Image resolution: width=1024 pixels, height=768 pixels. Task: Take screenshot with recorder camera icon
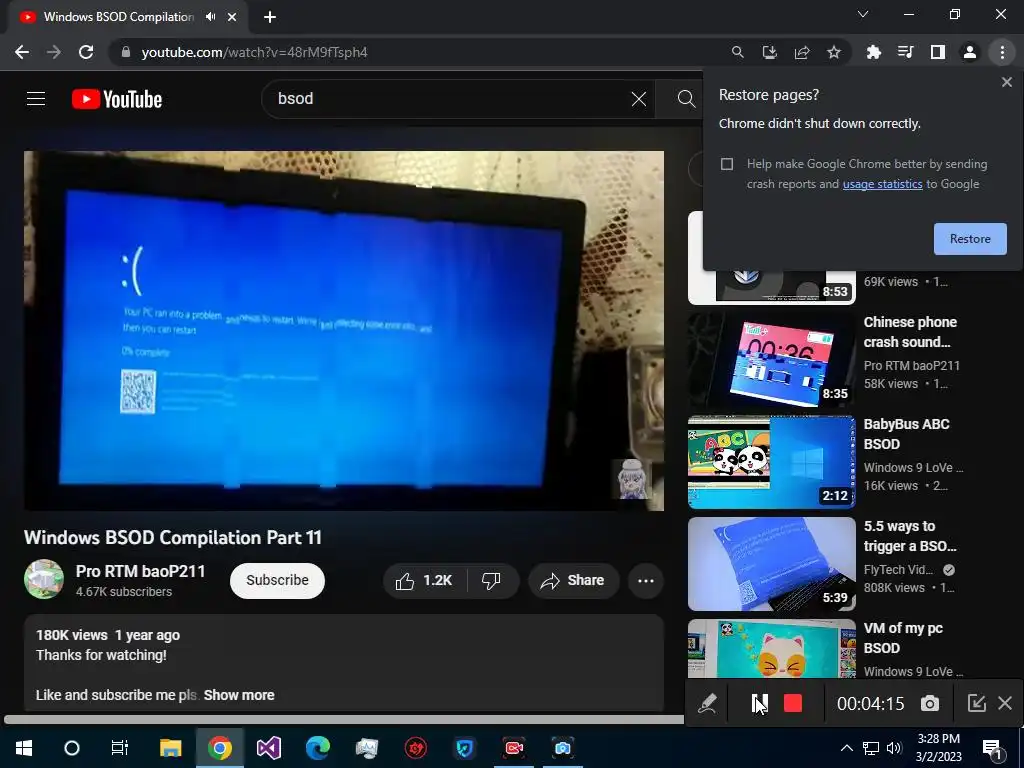click(x=929, y=703)
